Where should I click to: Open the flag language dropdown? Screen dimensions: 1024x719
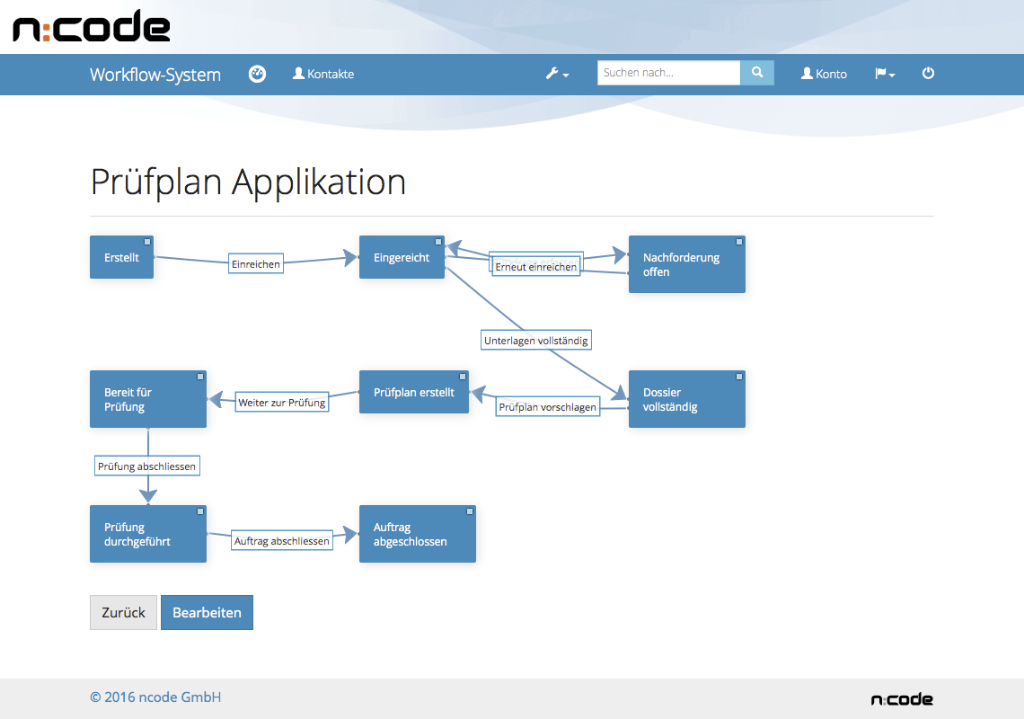coord(885,74)
